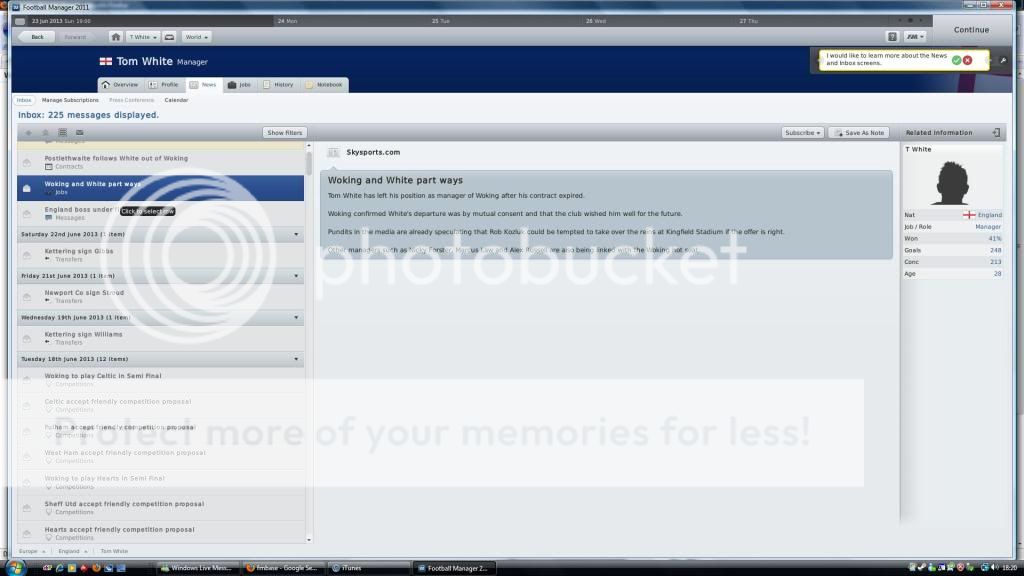
Task: Click the Home icon in the navigation bar
Action: (x=116, y=37)
